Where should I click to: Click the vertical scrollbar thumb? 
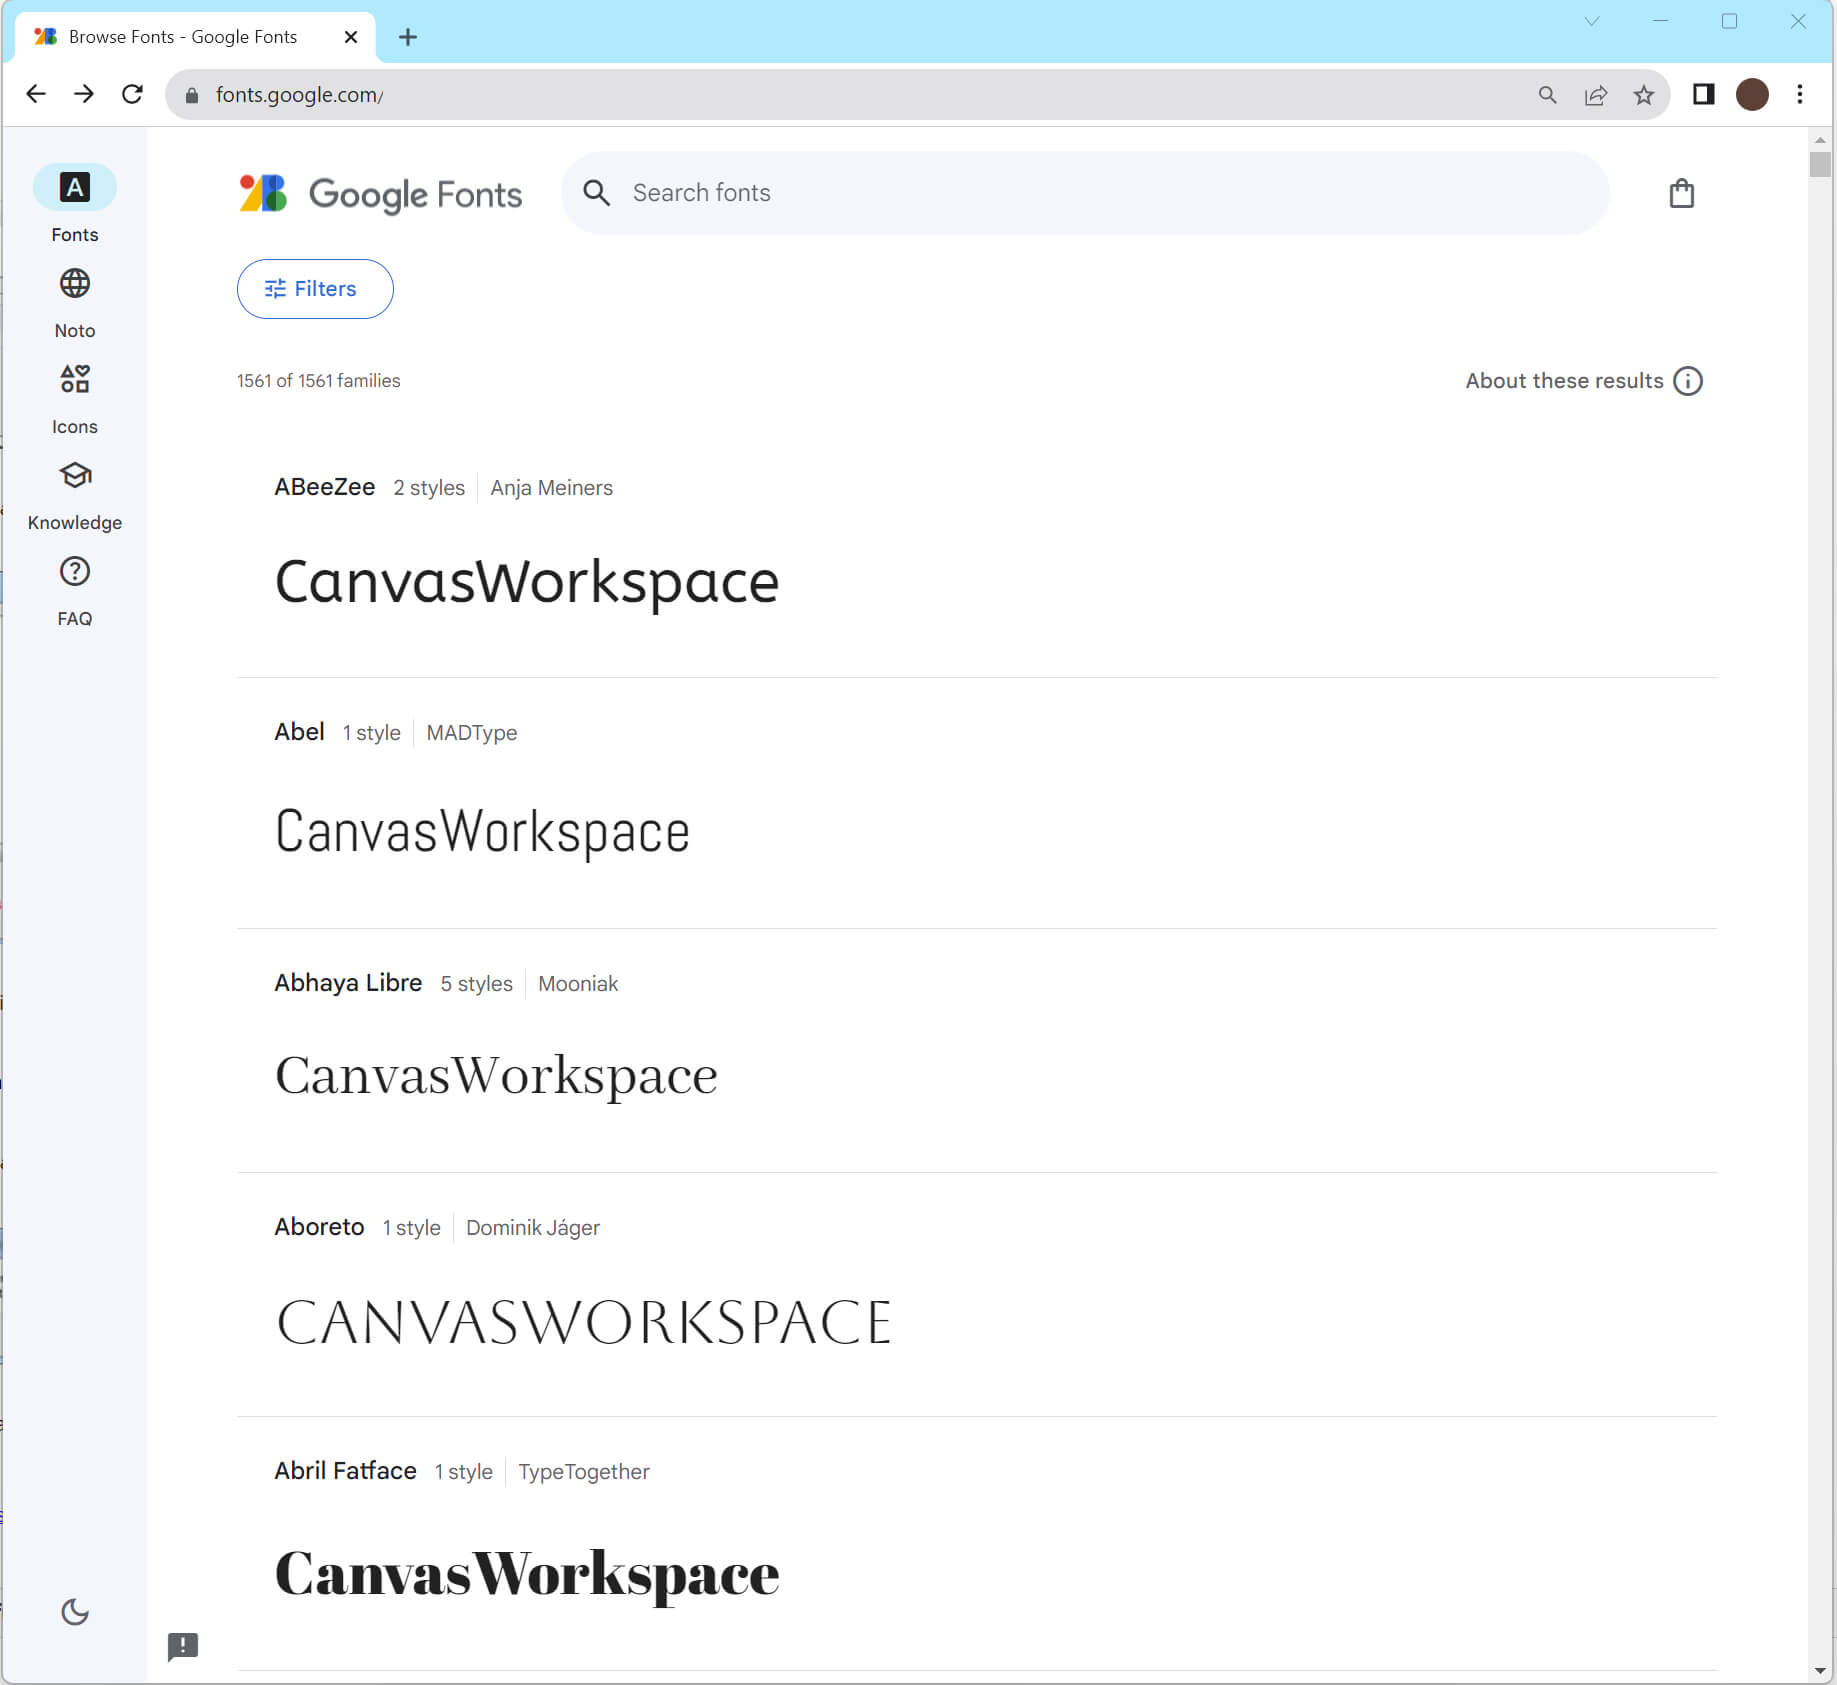coord(1820,164)
